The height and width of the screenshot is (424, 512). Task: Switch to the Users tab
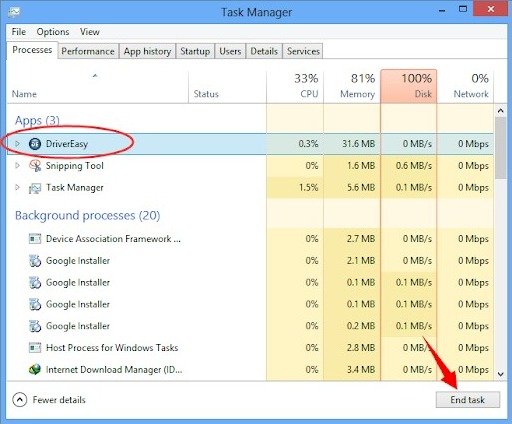230,51
